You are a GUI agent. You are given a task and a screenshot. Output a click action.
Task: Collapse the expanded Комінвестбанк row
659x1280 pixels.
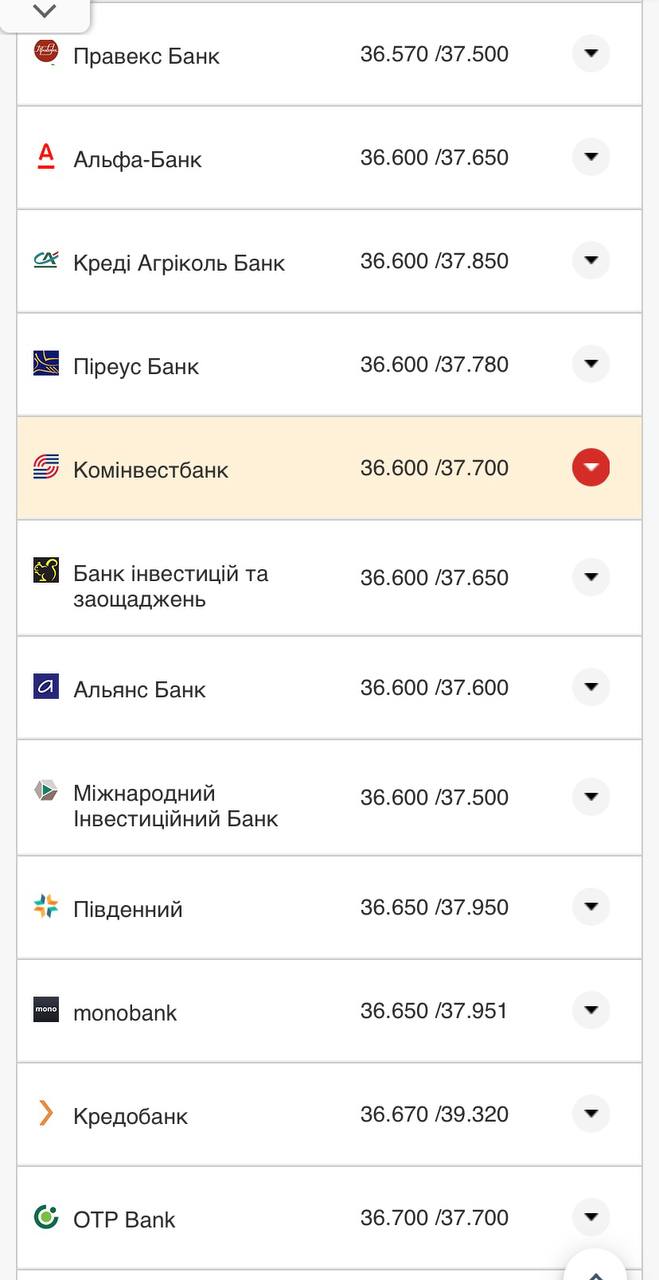[x=591, y=466]
